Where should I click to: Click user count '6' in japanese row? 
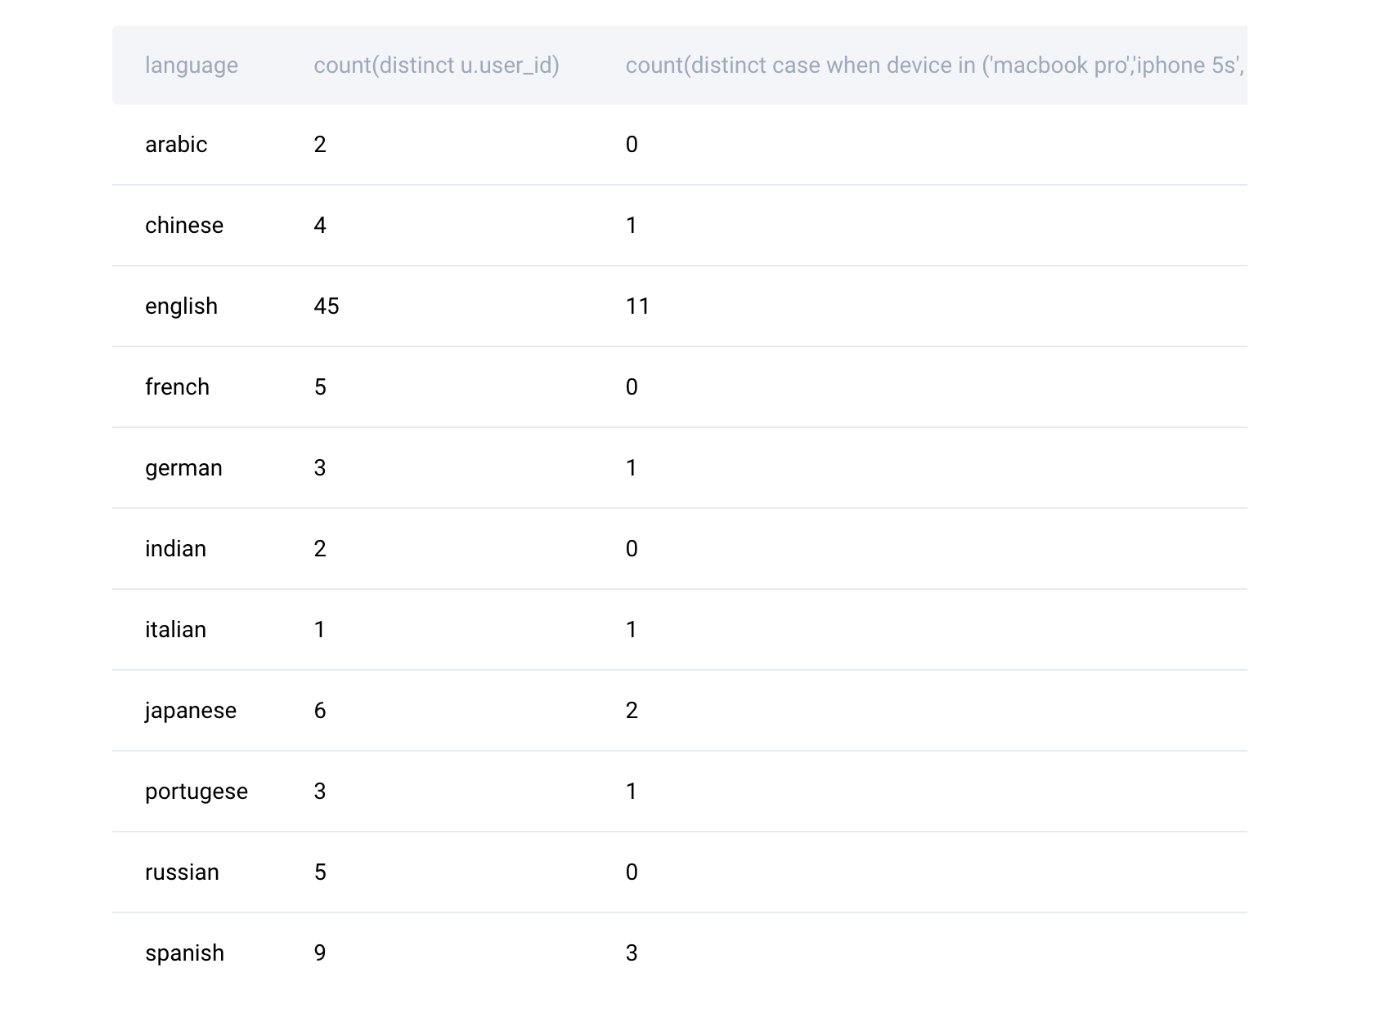tap(320, 711)
